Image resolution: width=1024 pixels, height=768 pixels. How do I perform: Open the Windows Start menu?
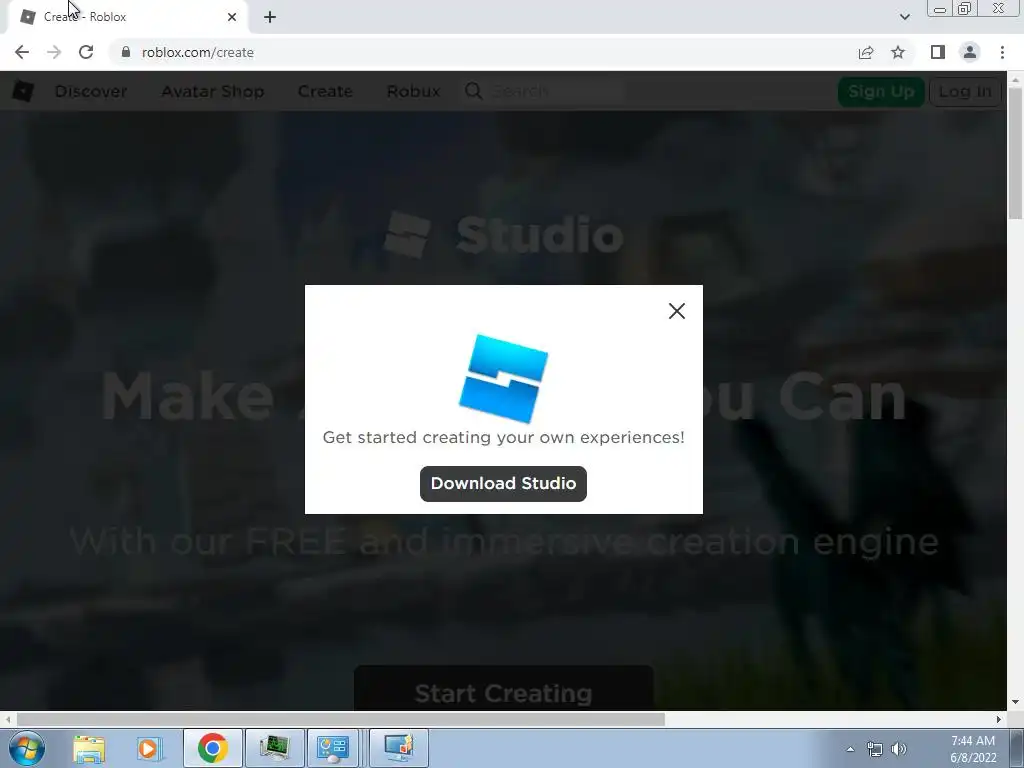pyautogui.click(x=27, y=748)
